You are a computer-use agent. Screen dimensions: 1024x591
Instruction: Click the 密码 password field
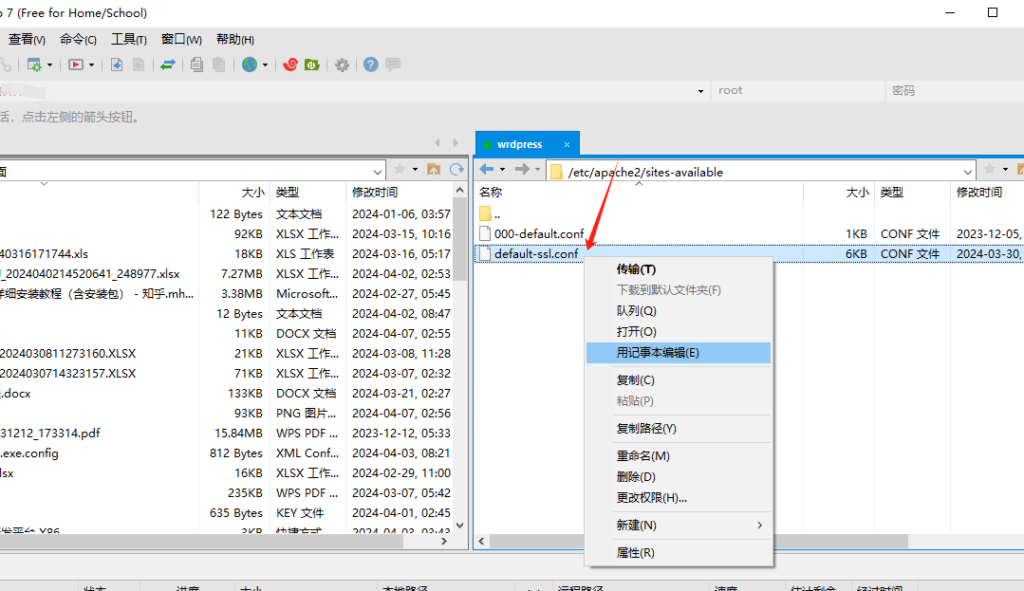955,91
